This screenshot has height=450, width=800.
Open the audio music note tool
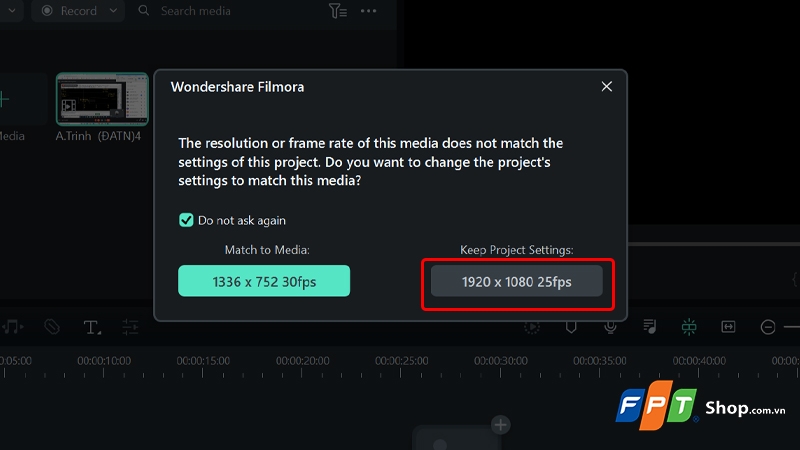13,327
